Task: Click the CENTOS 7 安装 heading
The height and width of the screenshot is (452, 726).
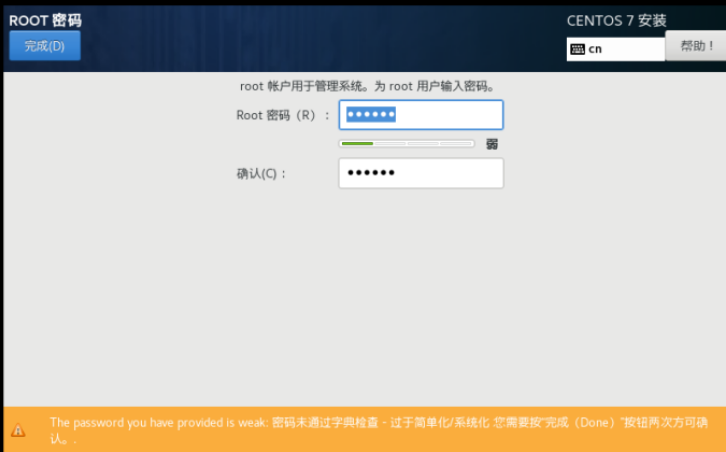Action: [616, 20]
